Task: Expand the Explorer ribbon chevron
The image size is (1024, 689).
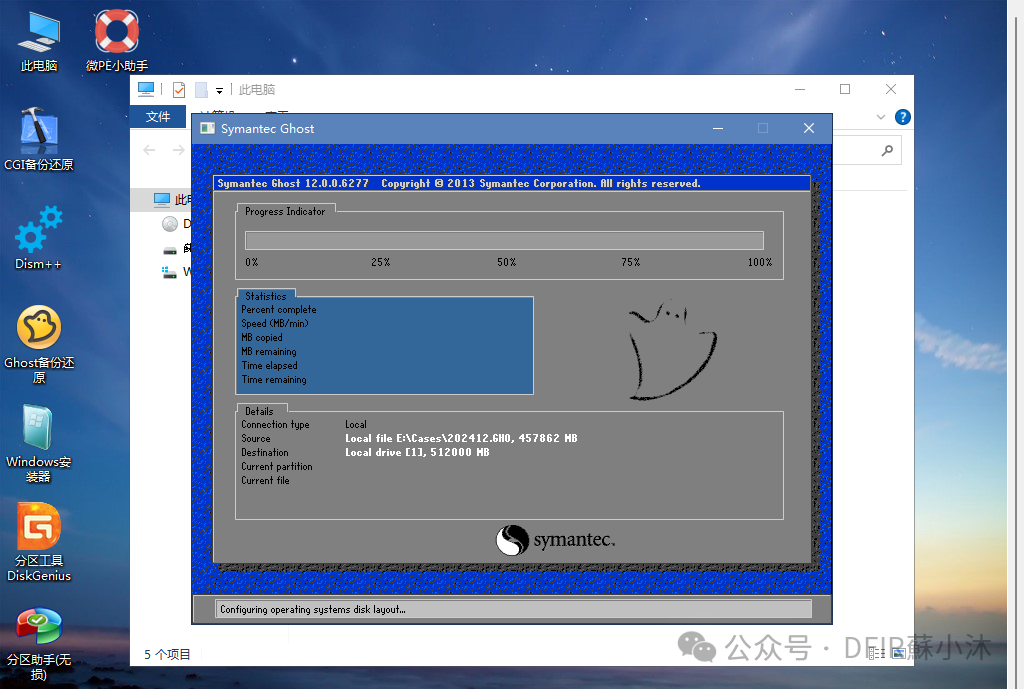Action: [880, 117]
